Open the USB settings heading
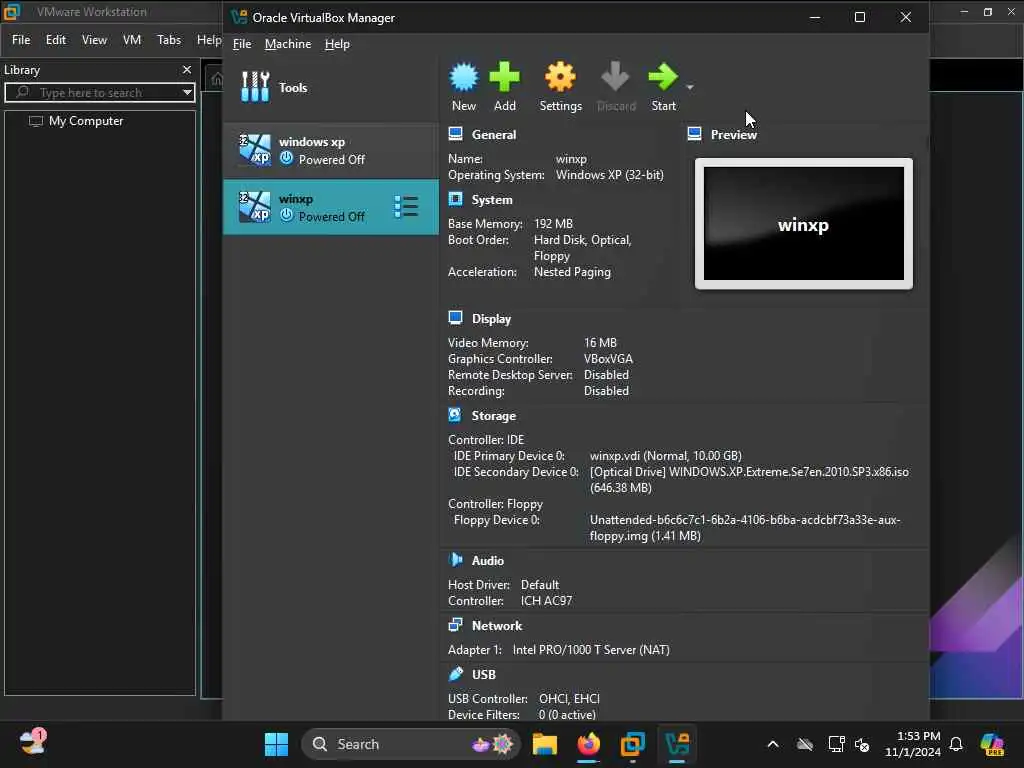 click(483, 674)
